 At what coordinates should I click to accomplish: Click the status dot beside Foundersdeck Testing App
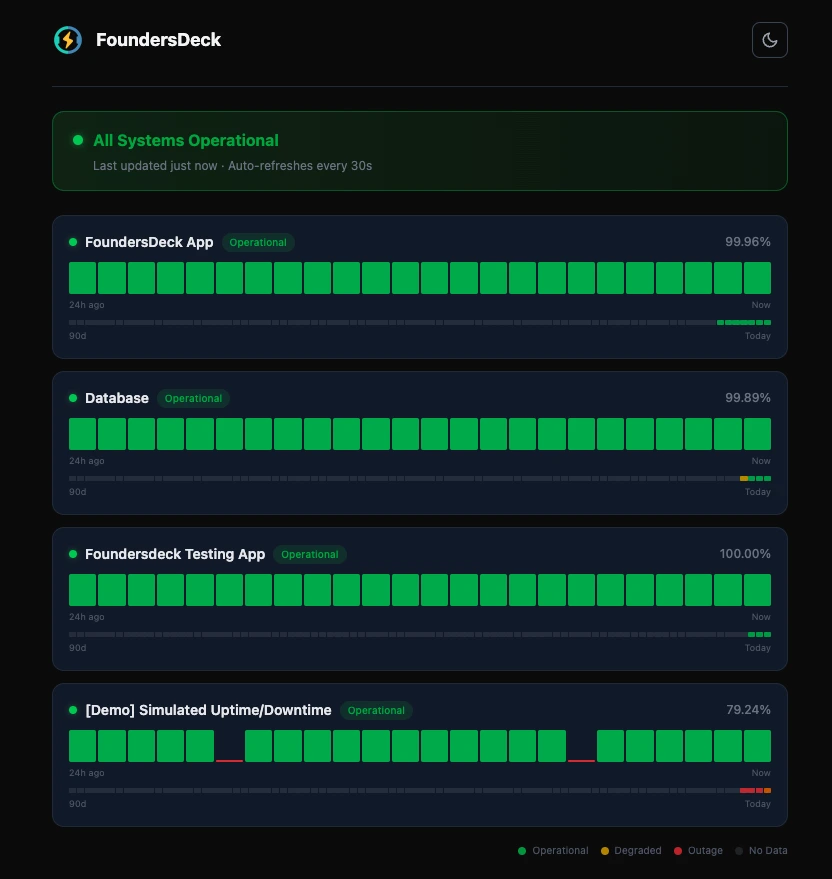pyautogui.click(x=72, y=554)
